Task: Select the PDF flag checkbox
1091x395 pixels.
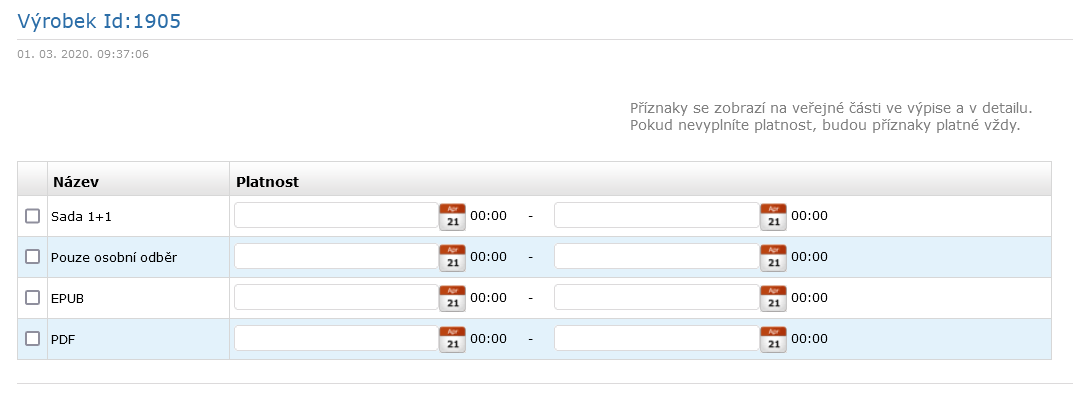Action: pyautogui.click(x=33, y=339)
